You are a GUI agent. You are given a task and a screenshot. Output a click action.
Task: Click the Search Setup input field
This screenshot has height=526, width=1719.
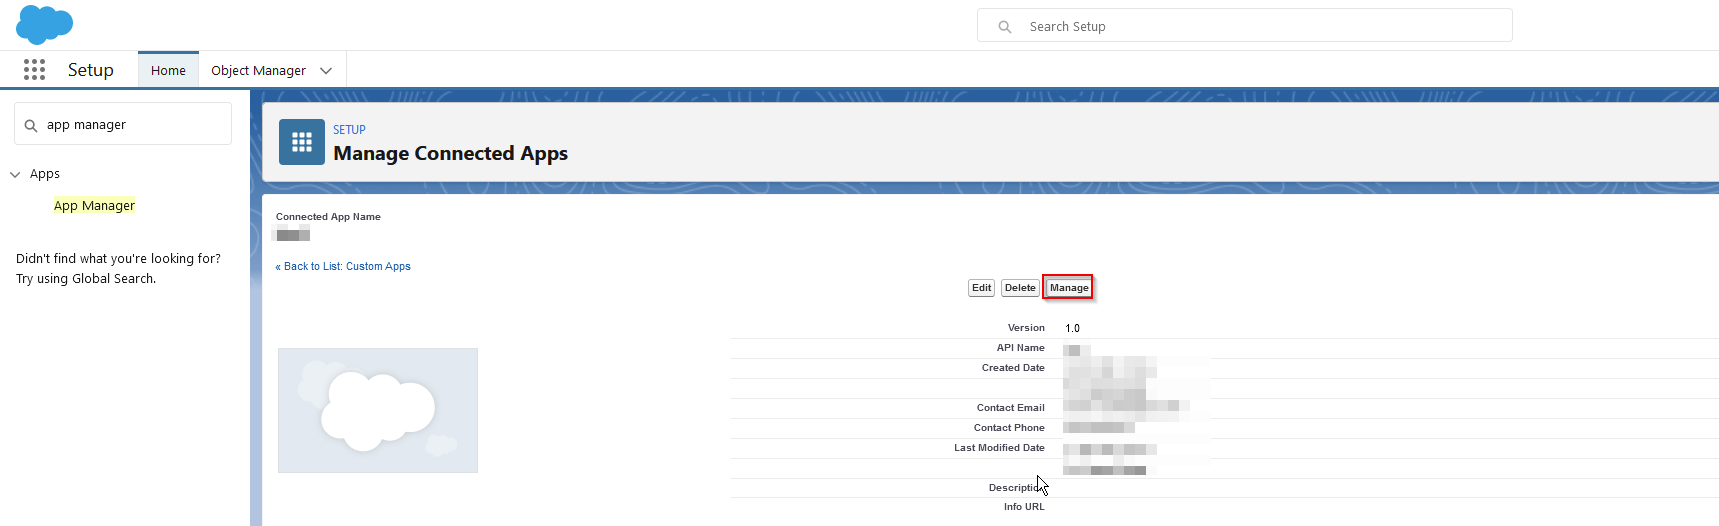click(1244, 26)
